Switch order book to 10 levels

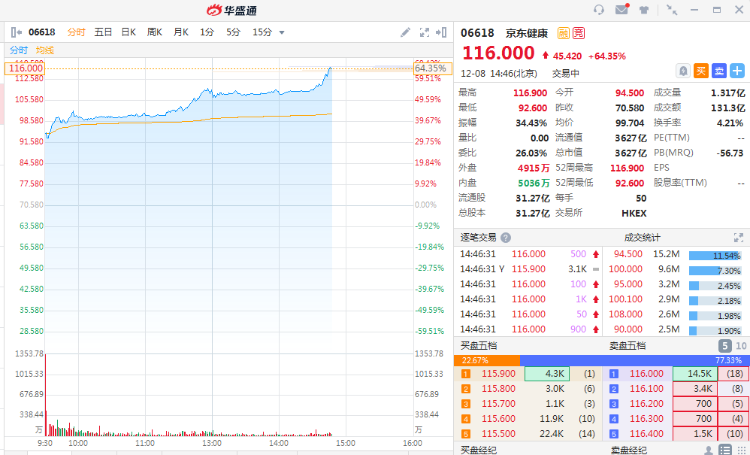(739, 345)
